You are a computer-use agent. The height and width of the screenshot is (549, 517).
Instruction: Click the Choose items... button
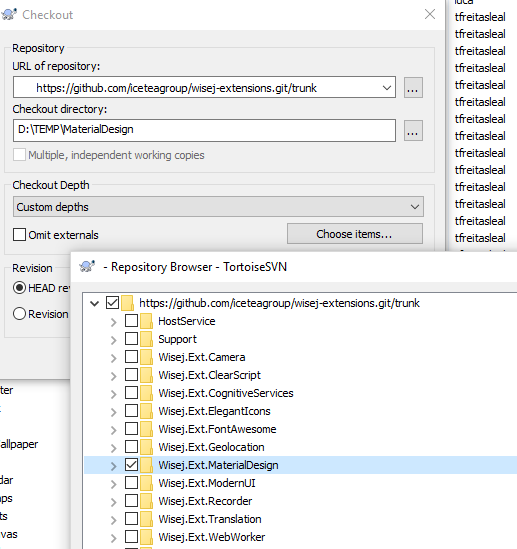coord(355,234)
